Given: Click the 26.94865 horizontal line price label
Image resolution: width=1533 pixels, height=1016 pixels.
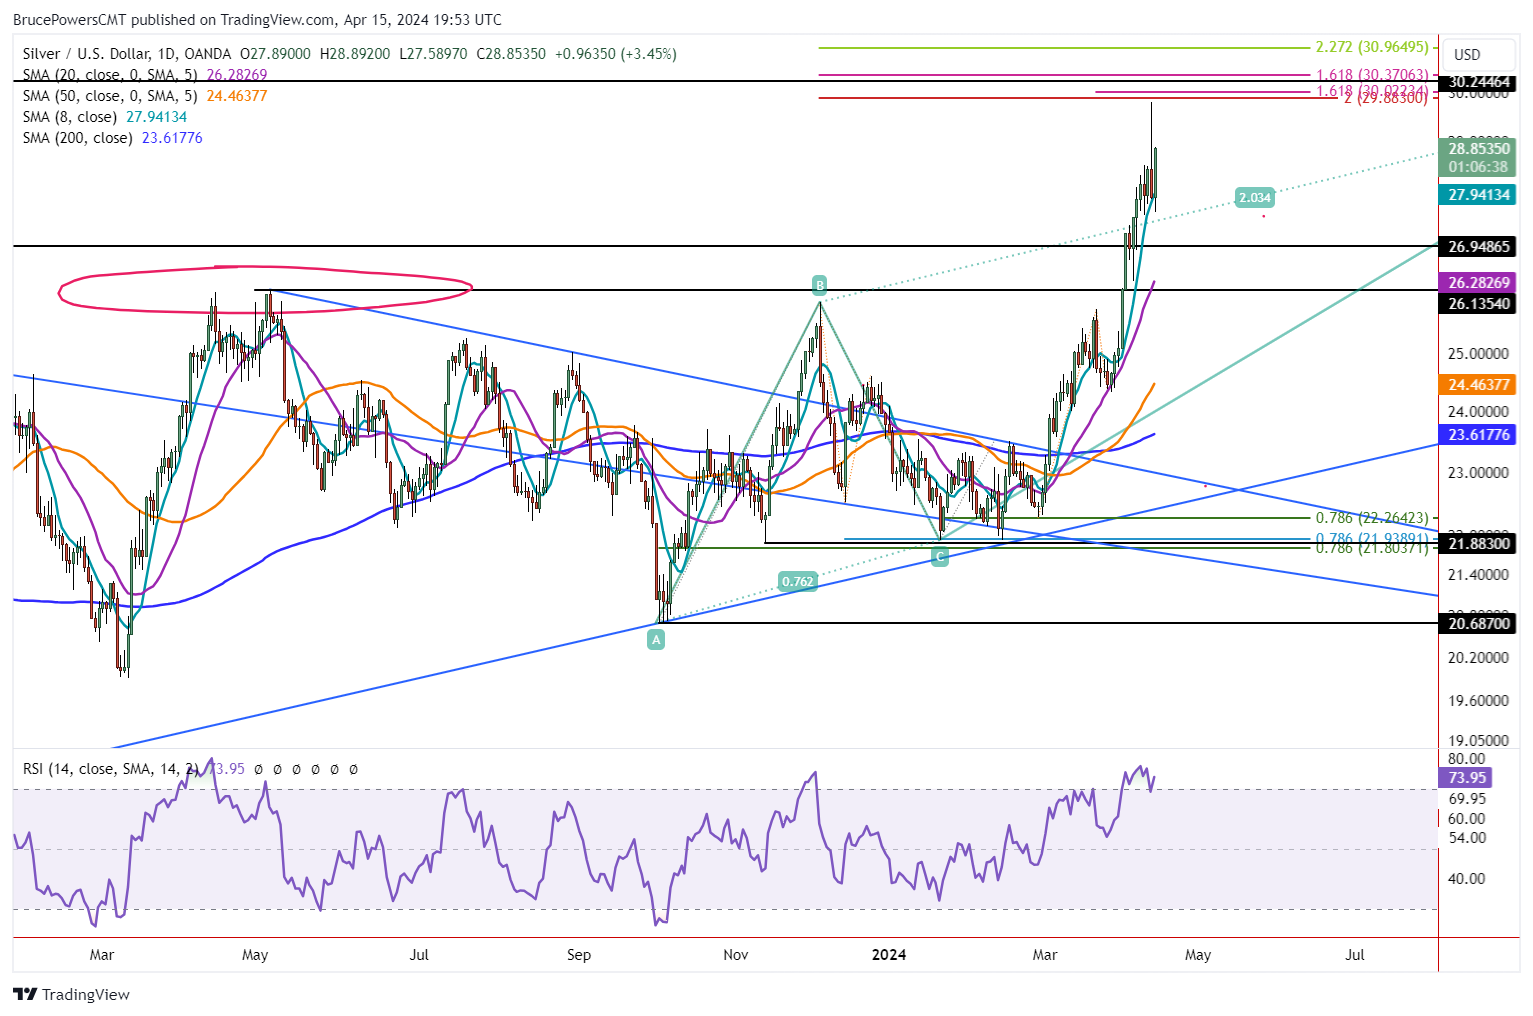Looking at the screenshot, I should click(1479, 247).
